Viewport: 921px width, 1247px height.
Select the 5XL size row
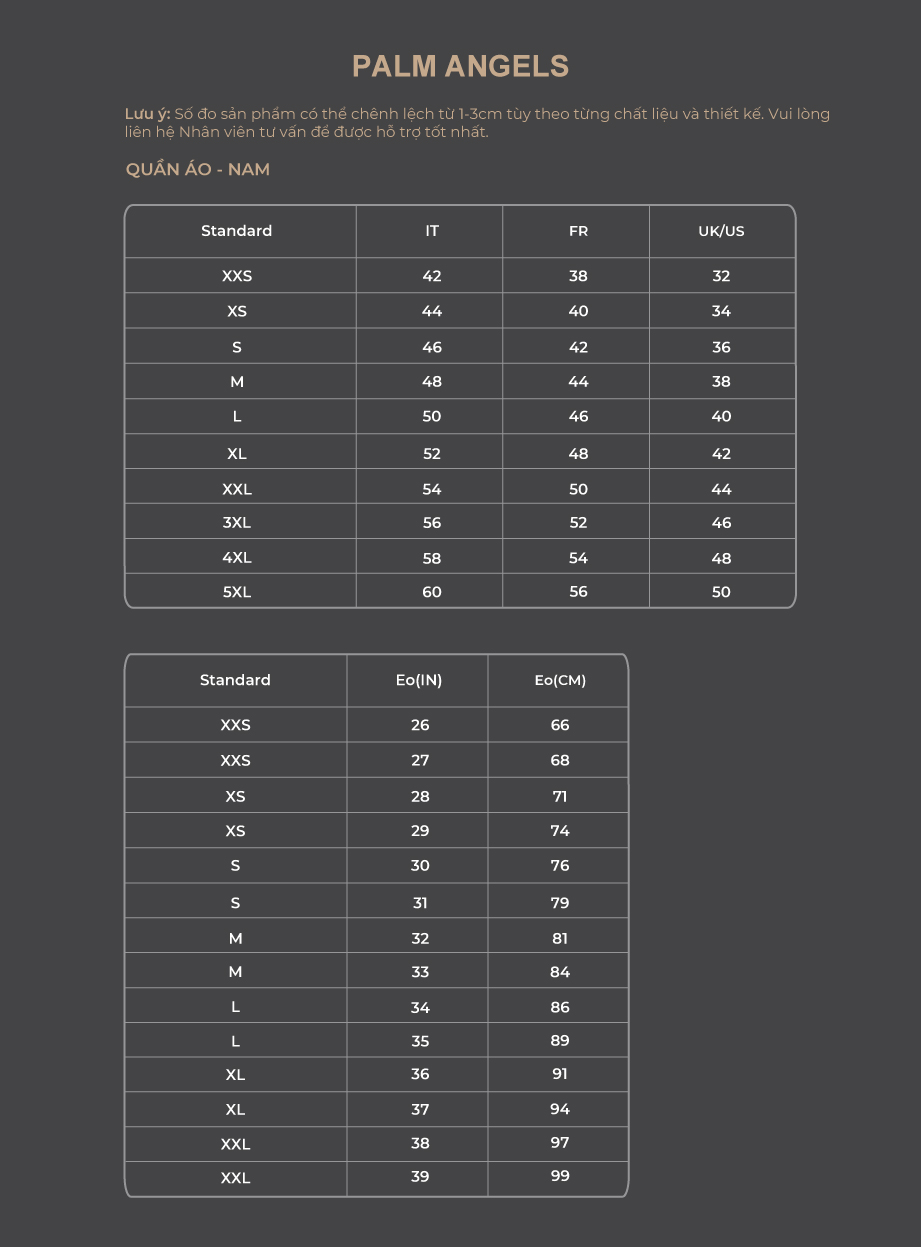point(460,591)
